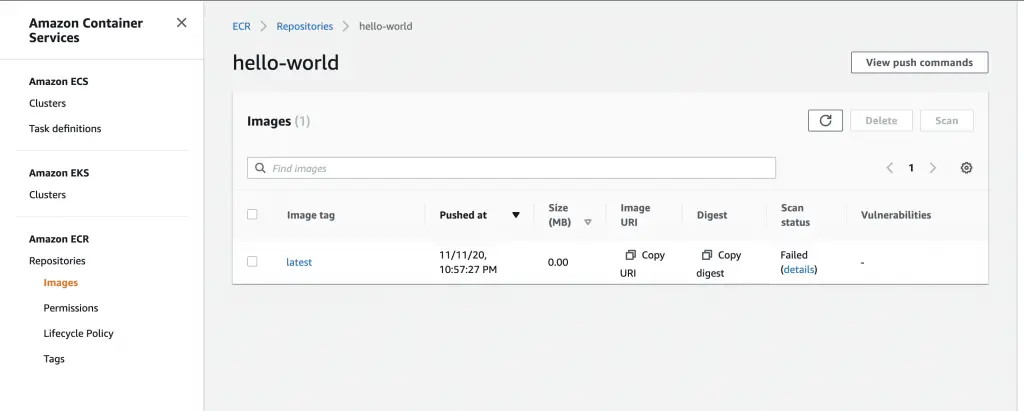This screenshot has height=411, width=1024.
Task: Click Repositories breadcrumb link
Action: pos(304,26)
